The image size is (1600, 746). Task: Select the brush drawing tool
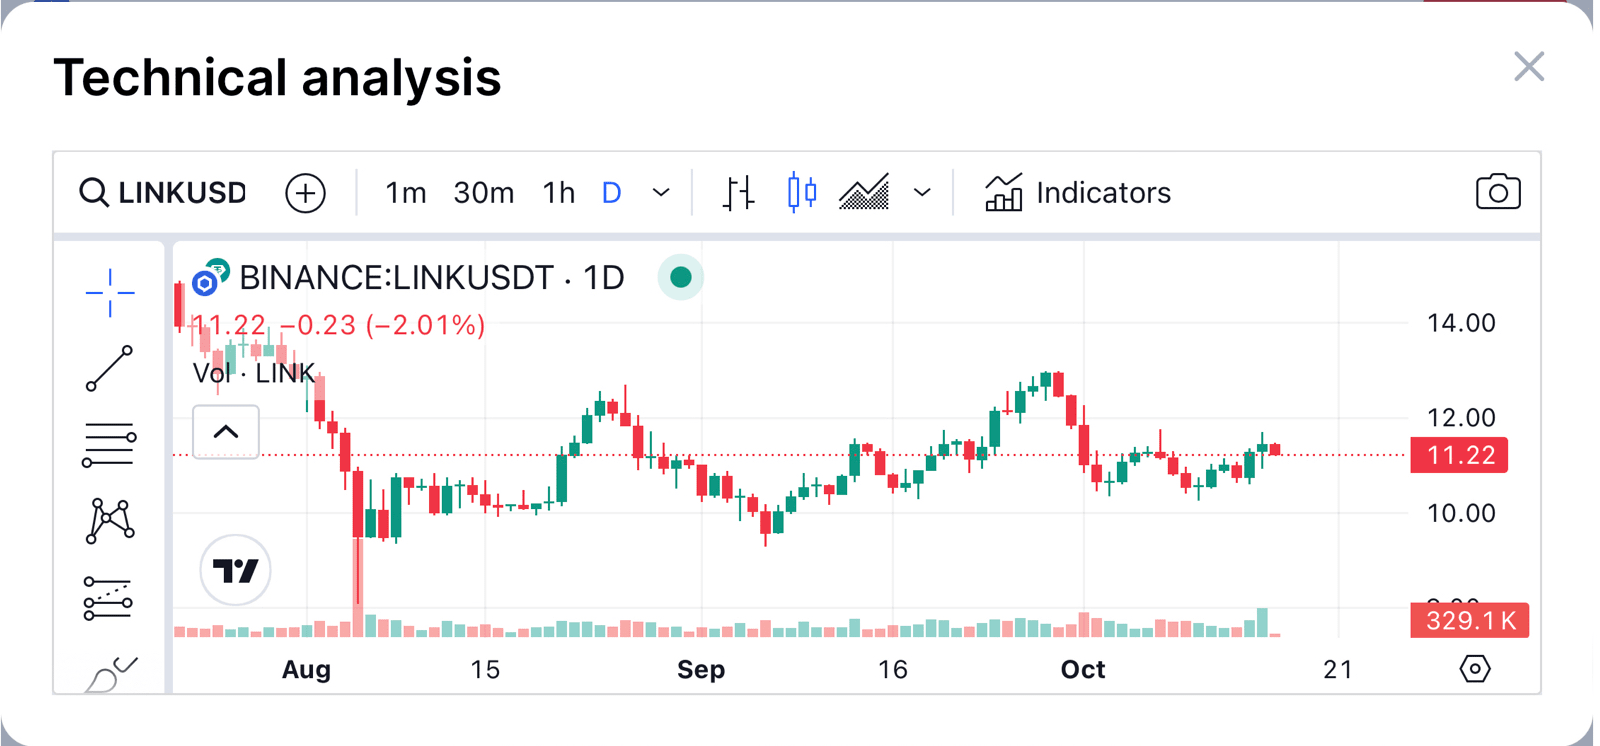tap(111, 675)
